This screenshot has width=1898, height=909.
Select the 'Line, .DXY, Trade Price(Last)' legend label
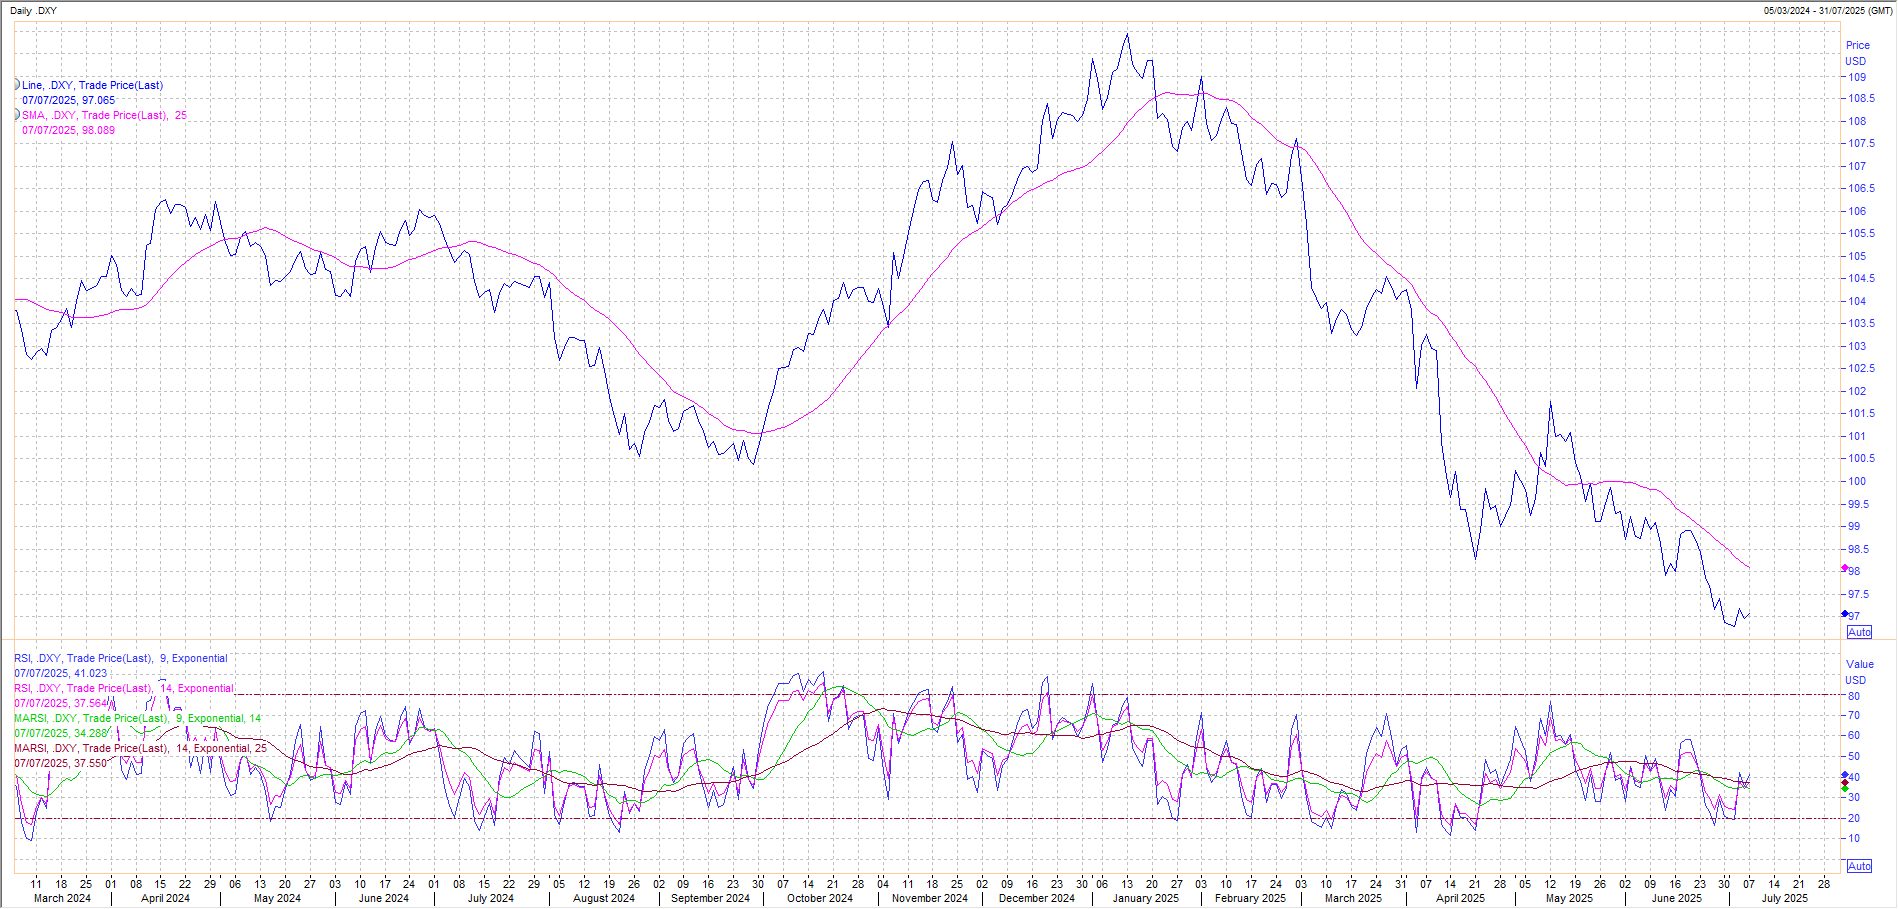click(x=92, y=85)
